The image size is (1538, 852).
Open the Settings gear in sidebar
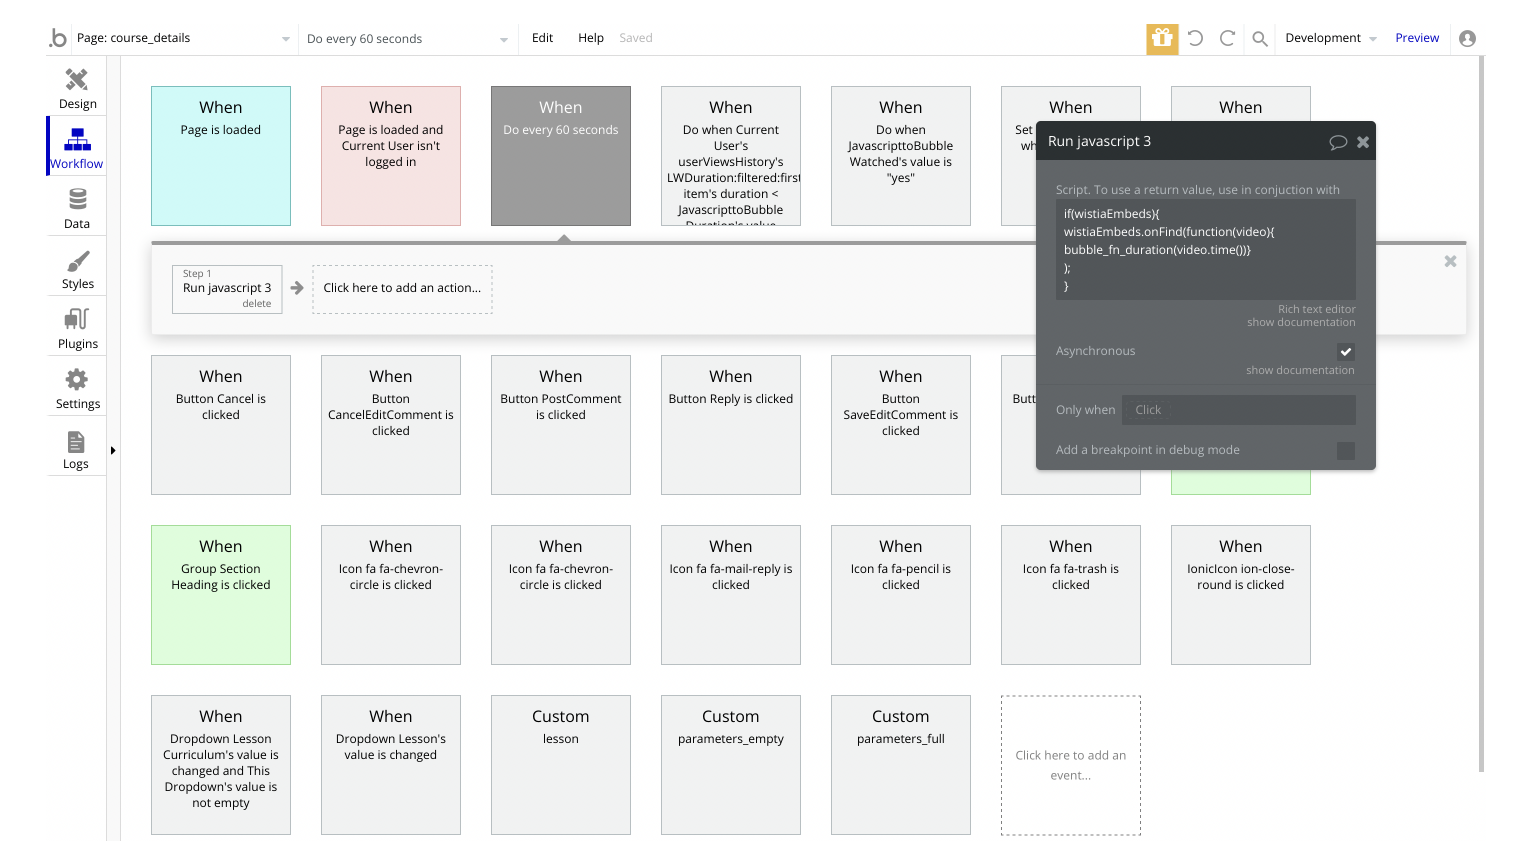77,388
